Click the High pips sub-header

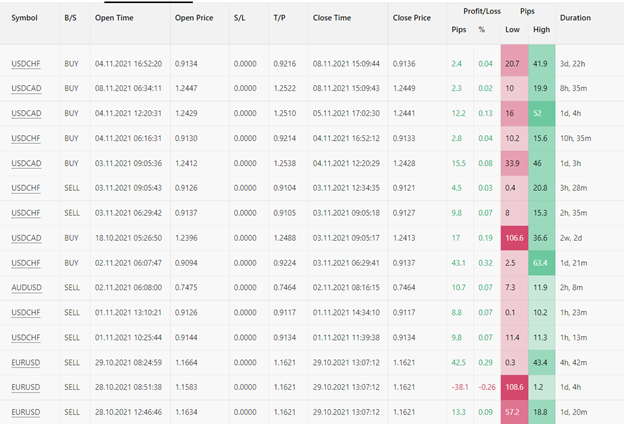541,30
